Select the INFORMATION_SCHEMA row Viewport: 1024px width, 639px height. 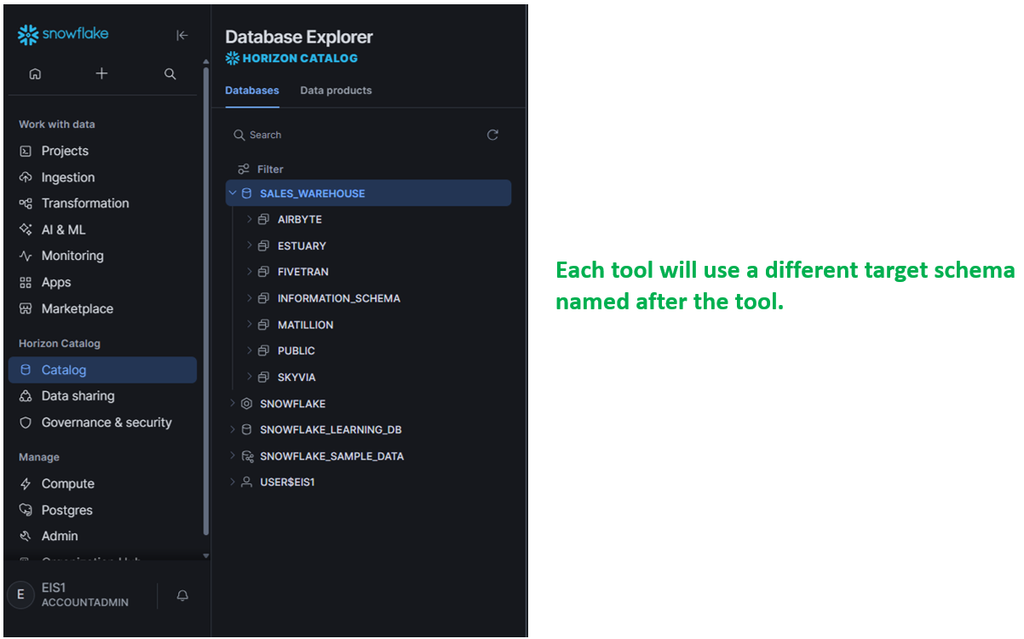(x=369, y=298)
